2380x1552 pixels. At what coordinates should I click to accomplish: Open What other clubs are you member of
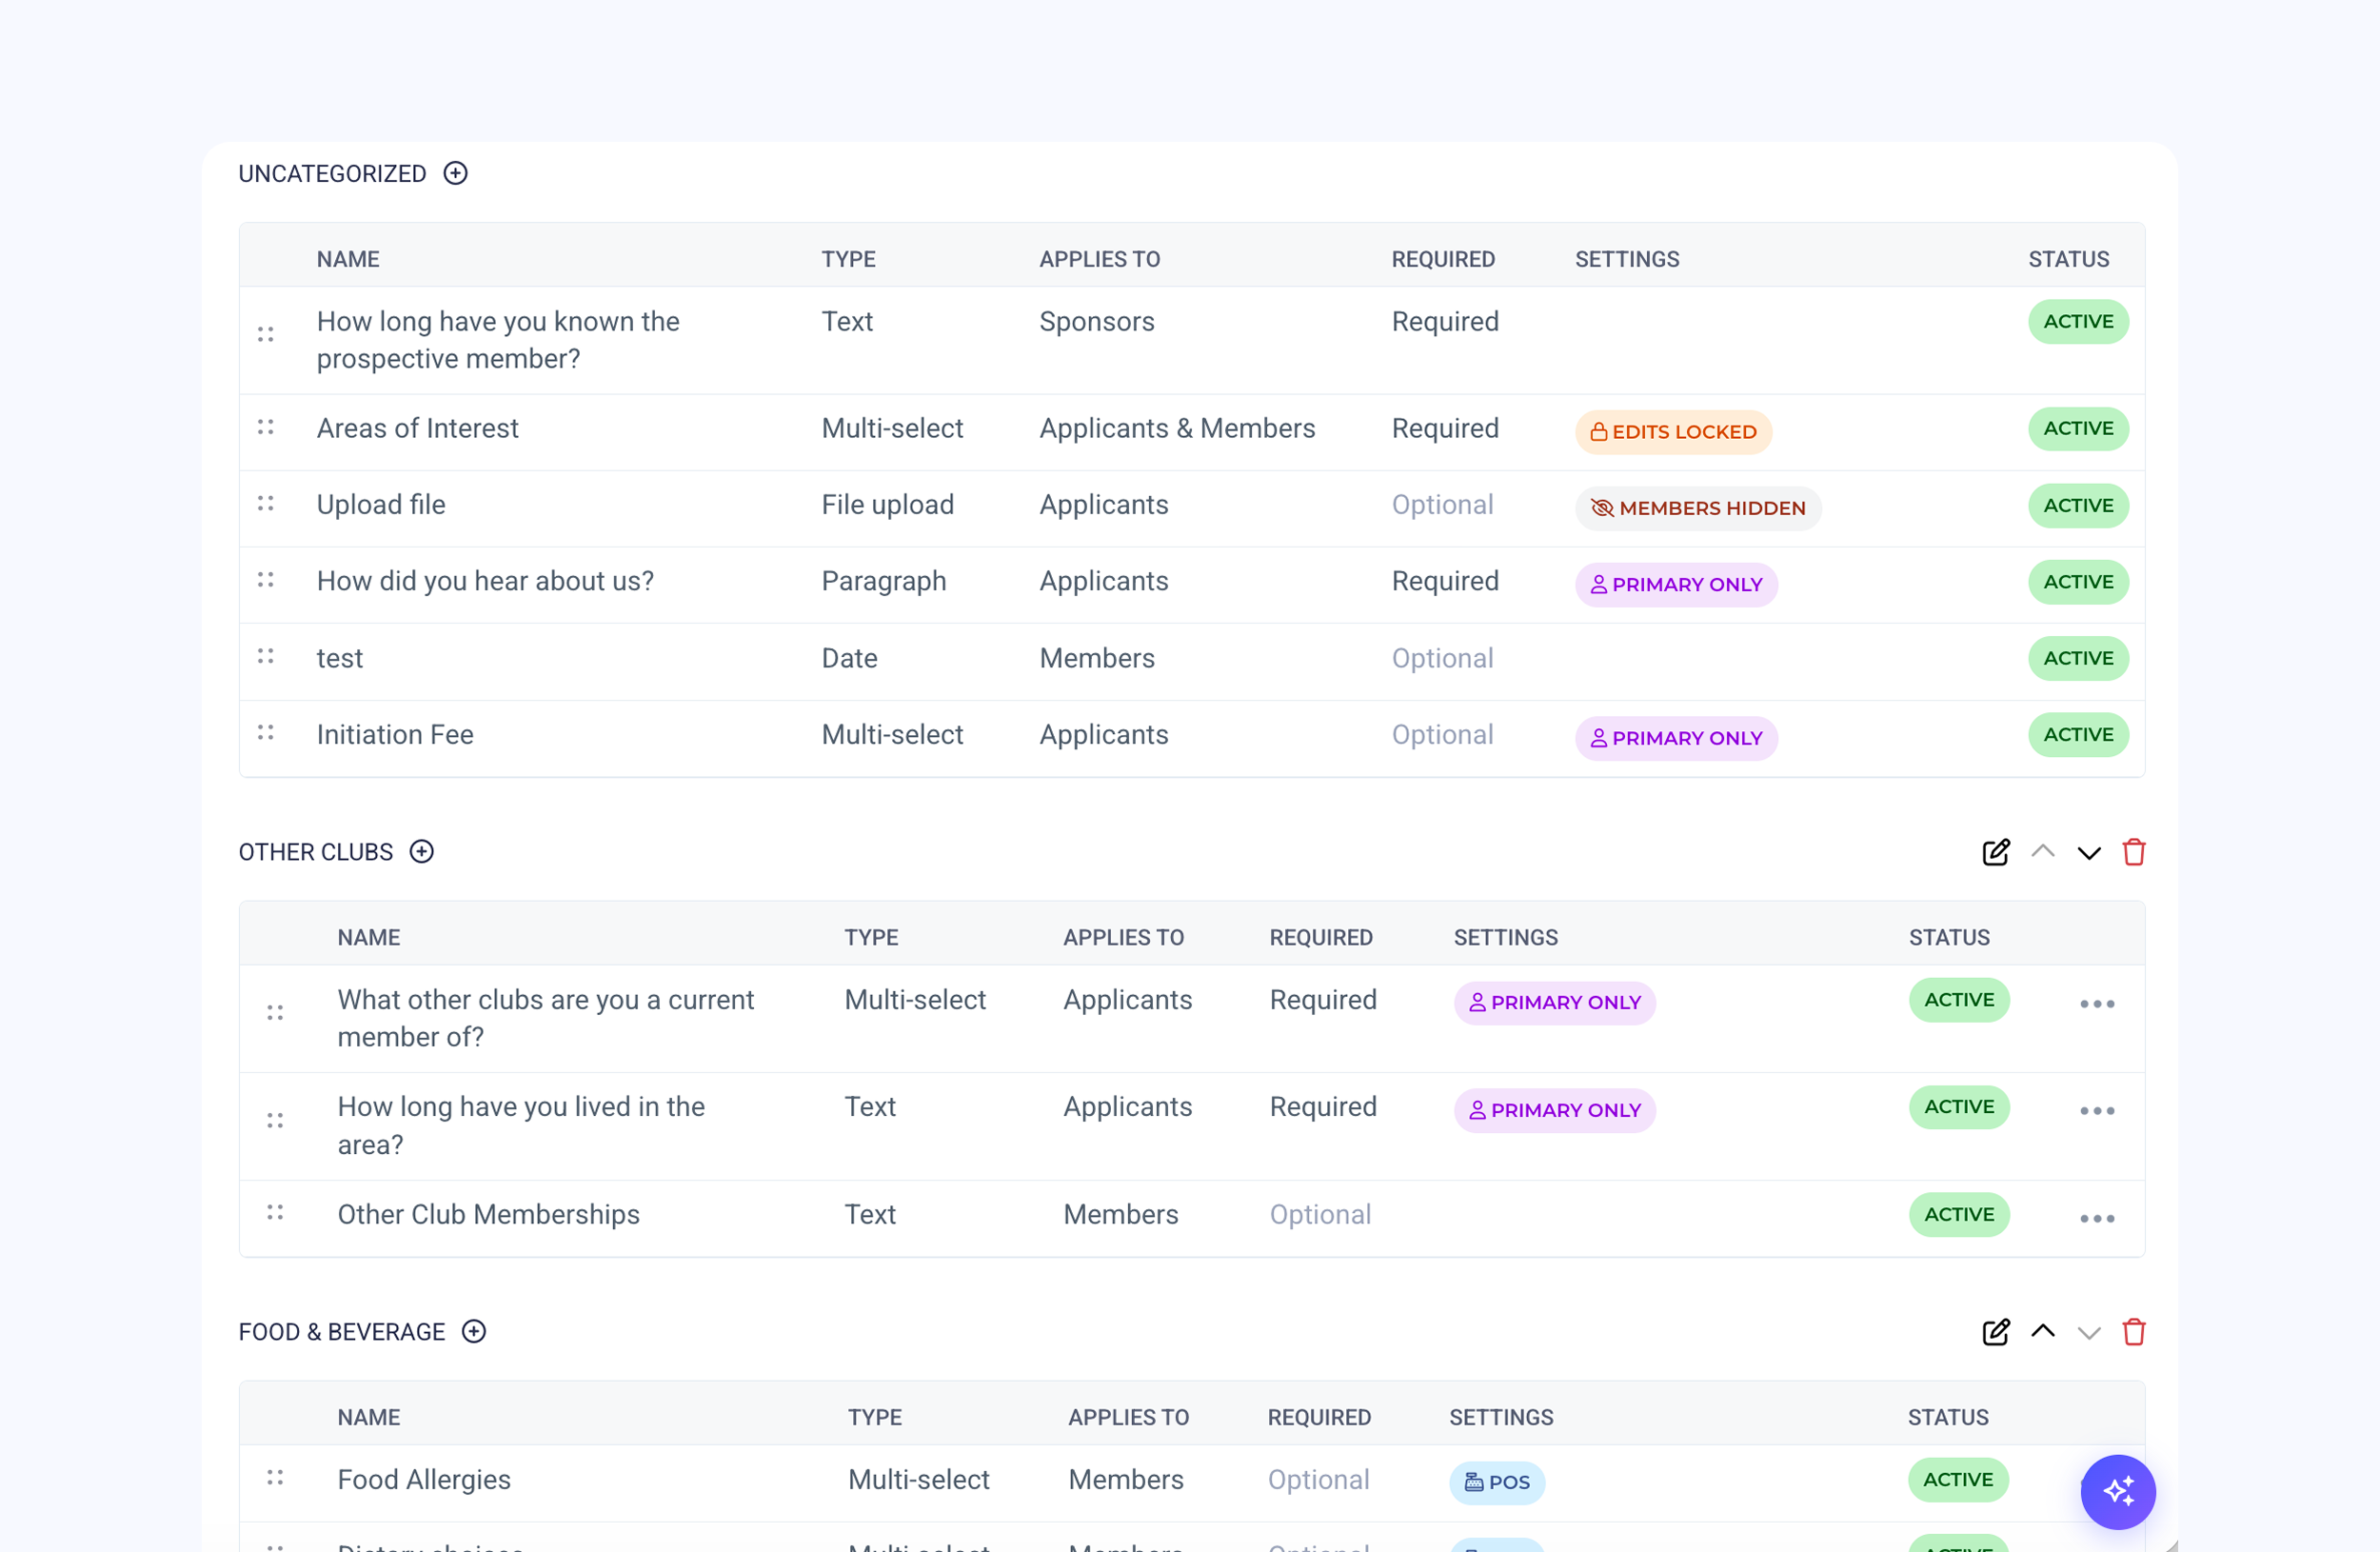(x=545, y=1018)
